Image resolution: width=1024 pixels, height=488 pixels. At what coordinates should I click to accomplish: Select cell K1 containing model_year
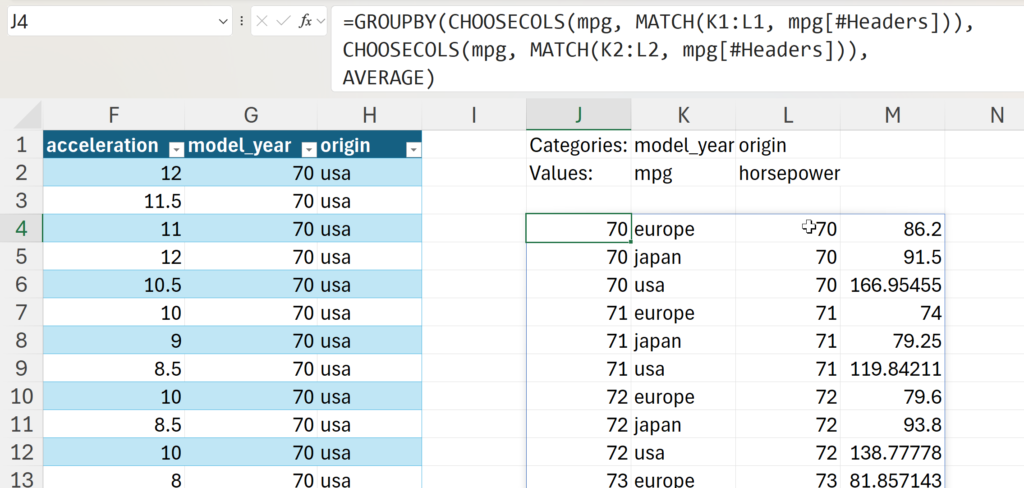pos(683,146)
